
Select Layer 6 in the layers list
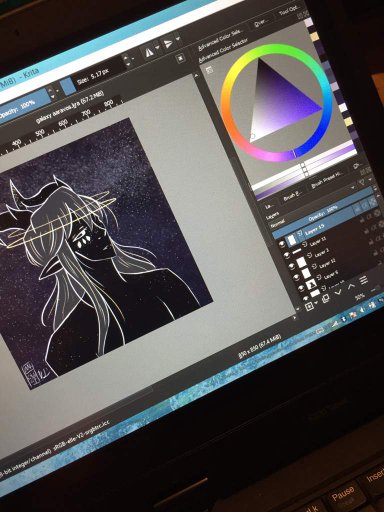[331, 275]
